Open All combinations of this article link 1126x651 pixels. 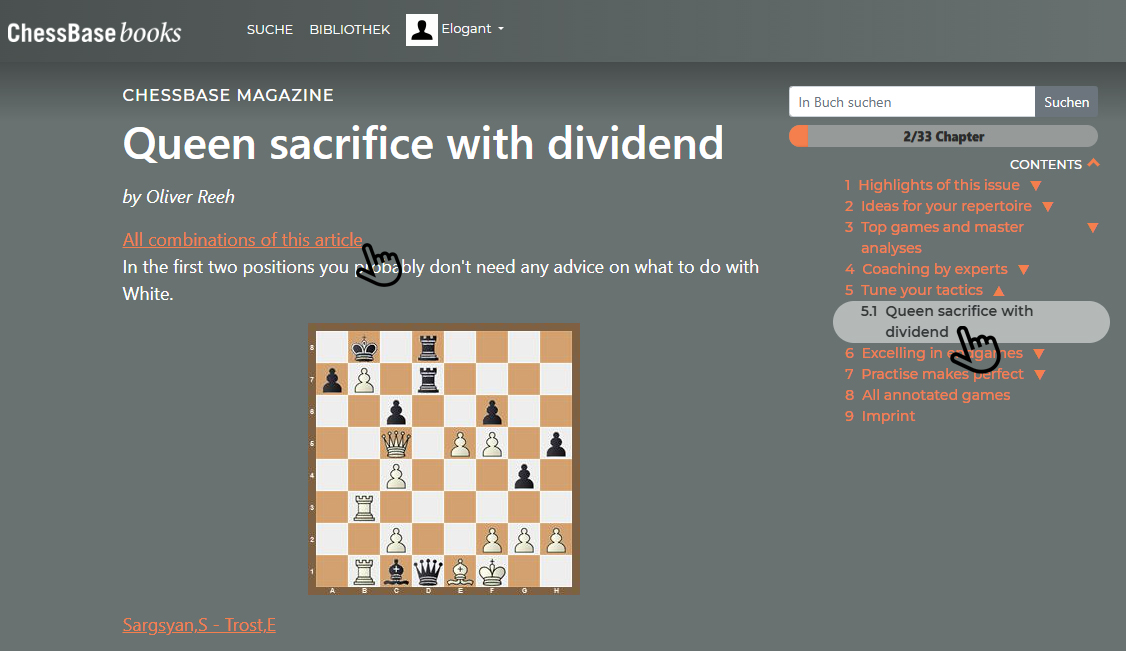(x=242, y=240)
